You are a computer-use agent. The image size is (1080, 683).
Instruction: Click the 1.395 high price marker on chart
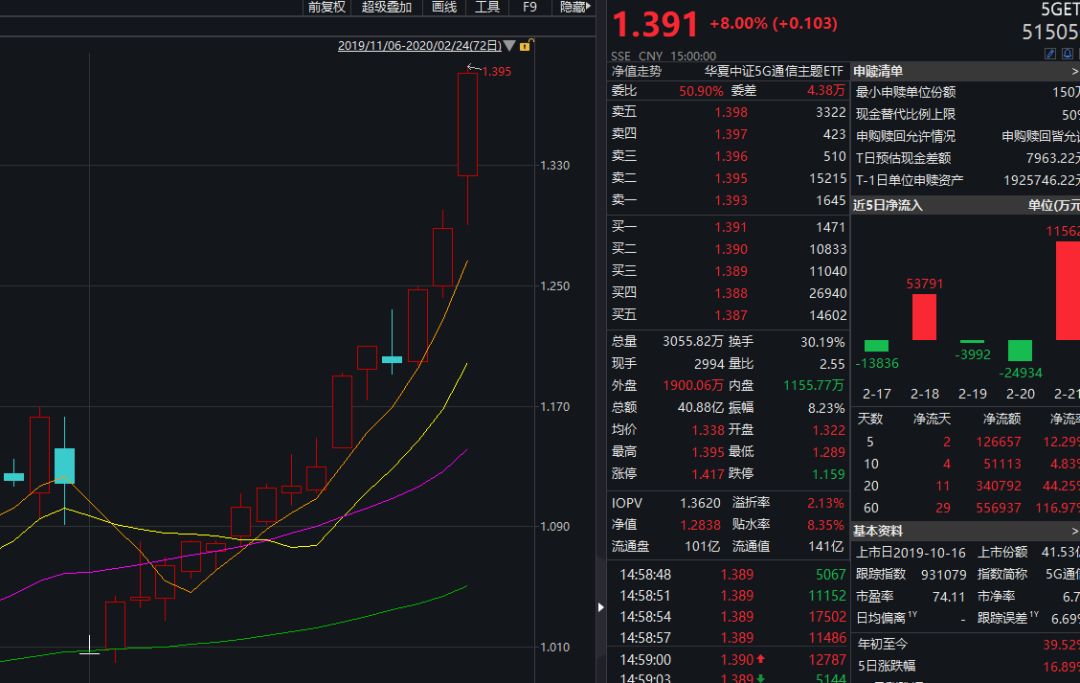click(496, 72)
